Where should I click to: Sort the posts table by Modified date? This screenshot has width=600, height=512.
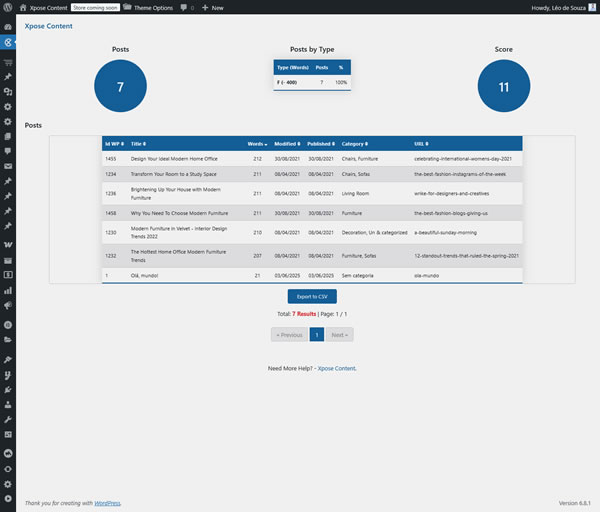pyautogui.click(x=287, y=144)
